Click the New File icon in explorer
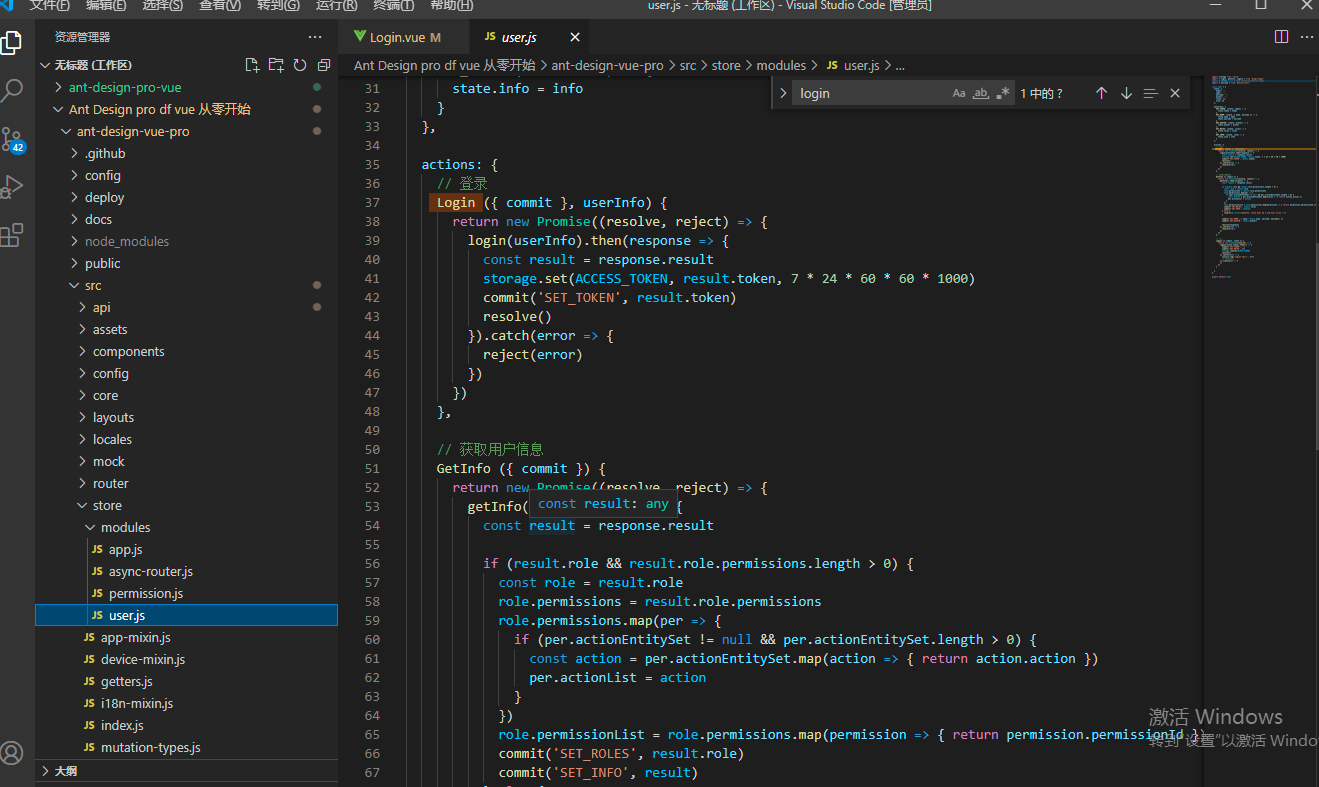1319x787 pixels. [x=252, y=65]
